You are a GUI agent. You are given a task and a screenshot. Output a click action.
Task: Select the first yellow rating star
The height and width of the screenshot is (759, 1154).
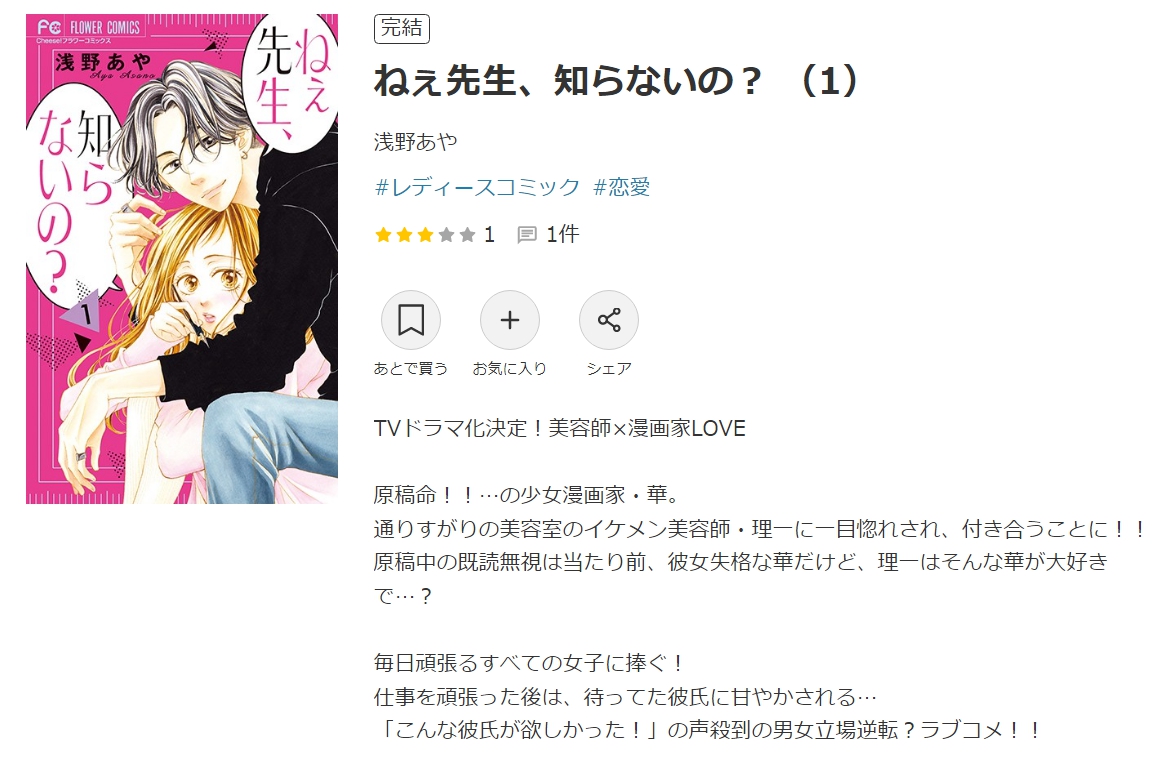point(383,235)
